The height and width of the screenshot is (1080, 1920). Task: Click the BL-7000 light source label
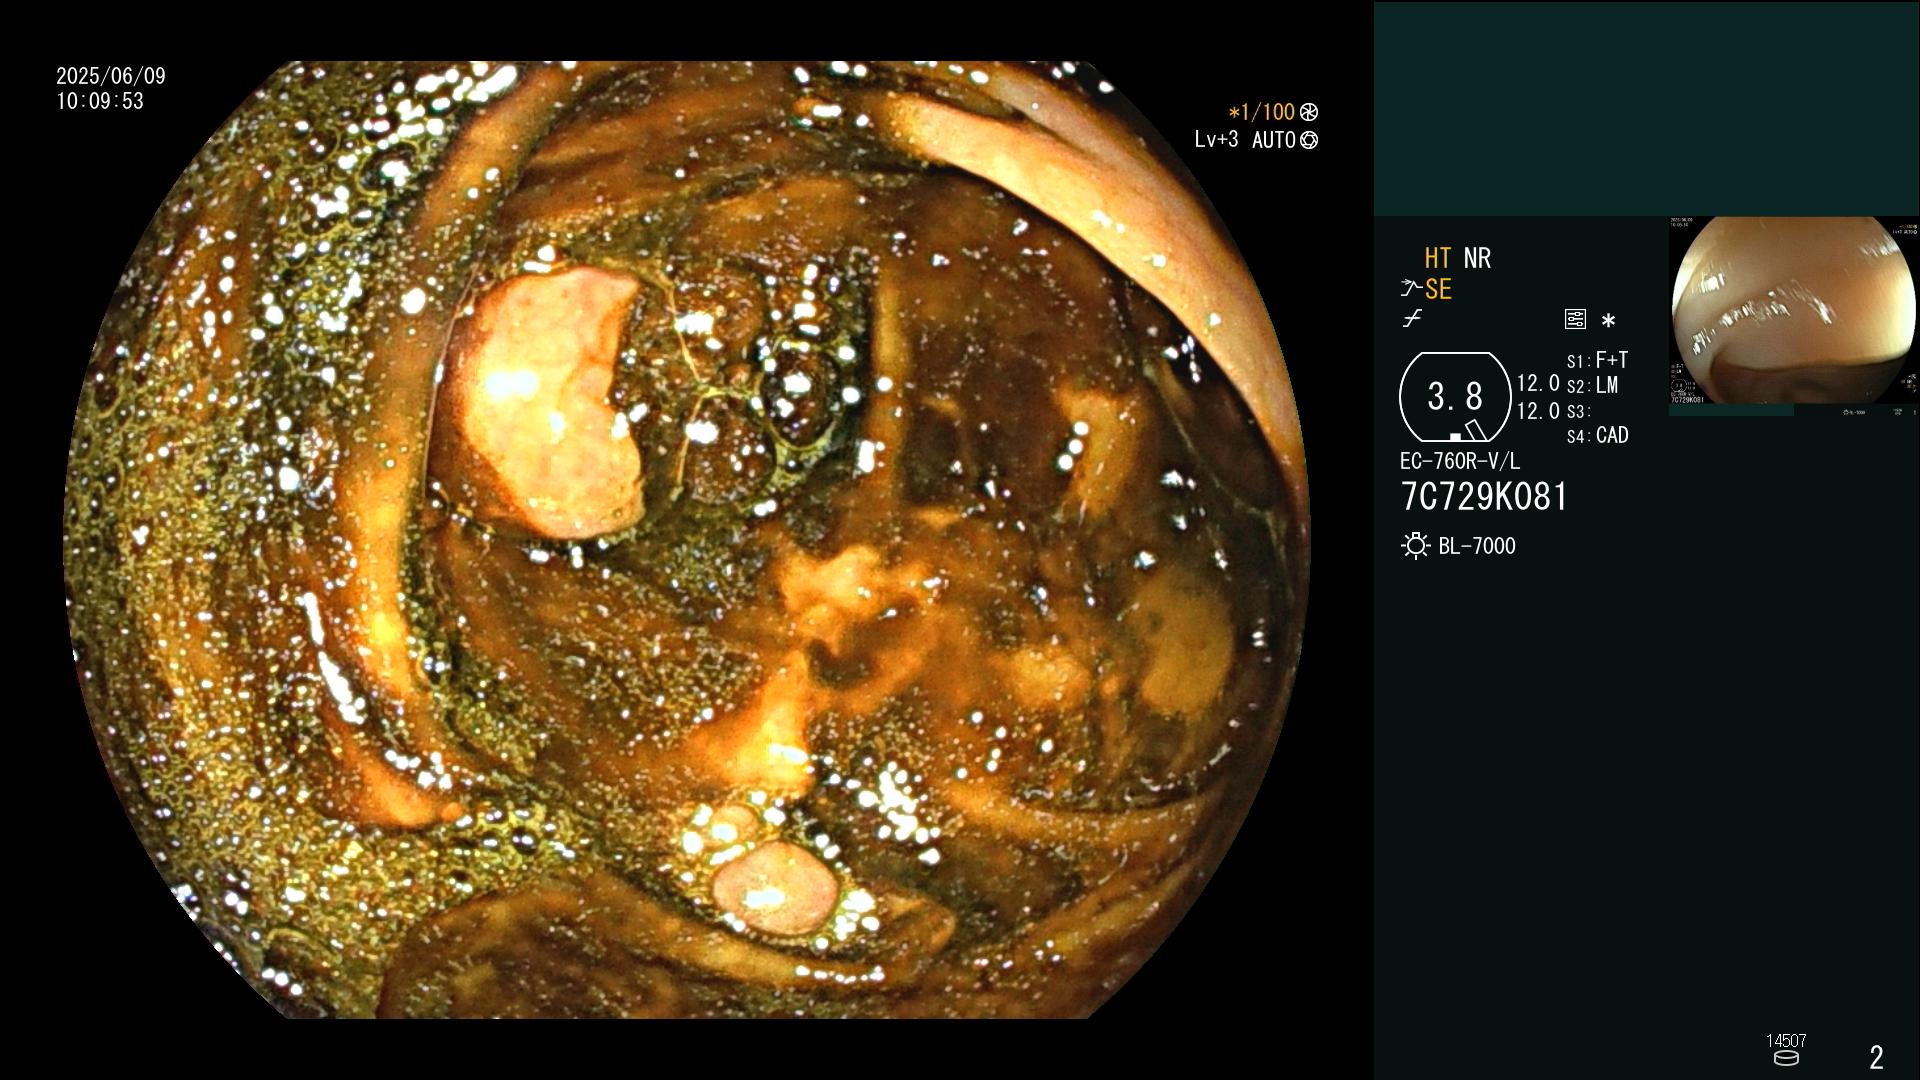pyautogui.click(x=1477, y=546)
